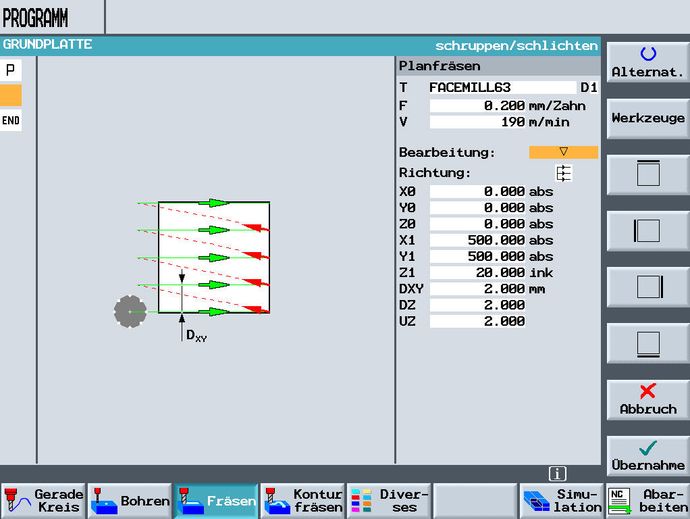Open the Bohren menu
This screenshot has height=519, width=690.
tap(129, 501)
